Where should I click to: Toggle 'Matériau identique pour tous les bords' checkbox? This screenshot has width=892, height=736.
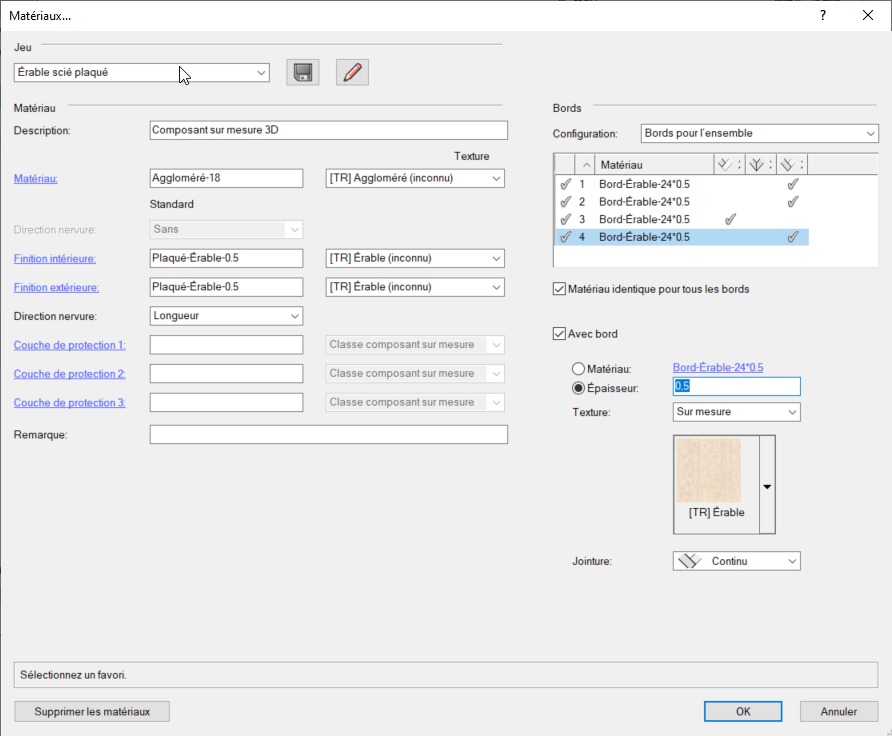point(559,289)
